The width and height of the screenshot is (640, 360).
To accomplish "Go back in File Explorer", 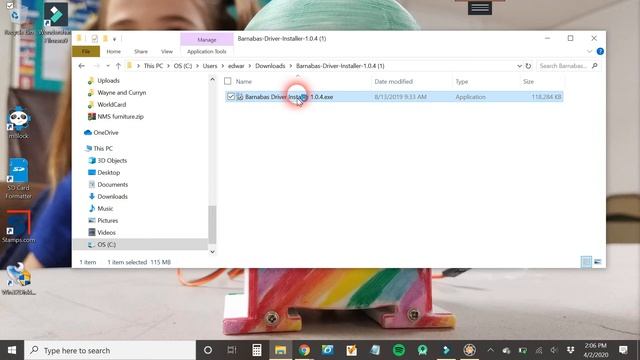I will (x=82, y=66).
